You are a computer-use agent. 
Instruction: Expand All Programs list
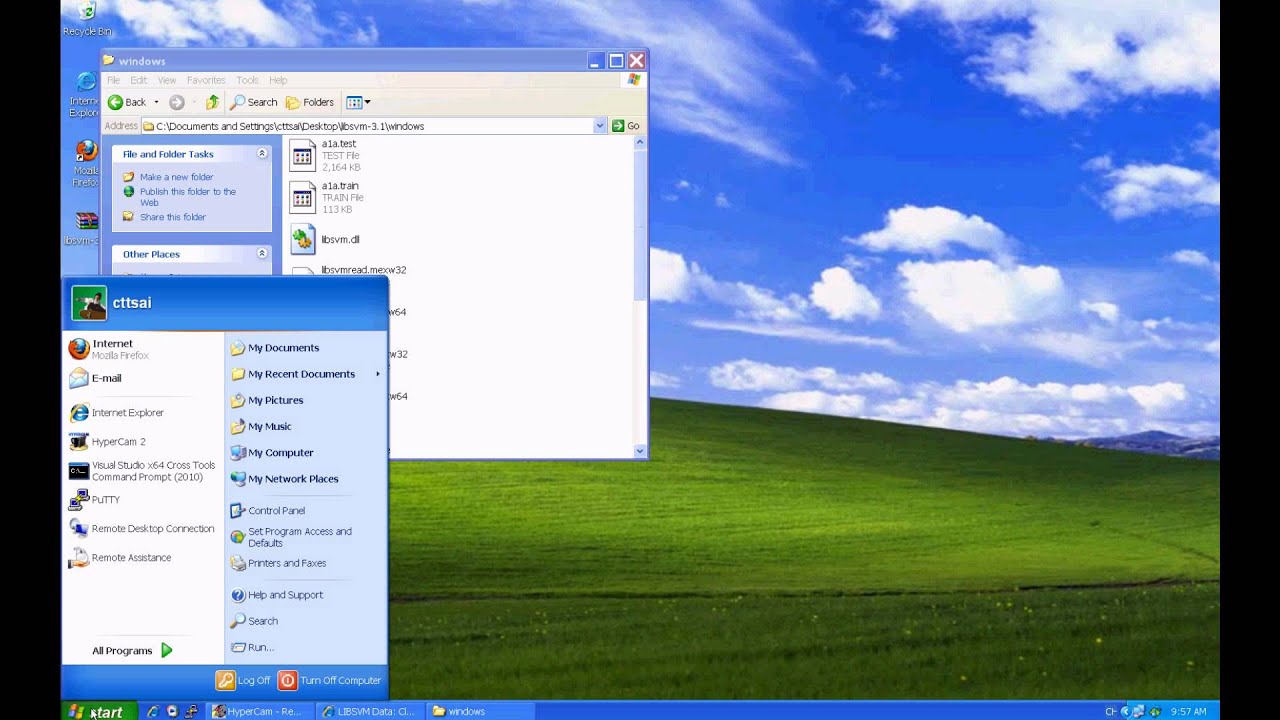click(133, 651)
